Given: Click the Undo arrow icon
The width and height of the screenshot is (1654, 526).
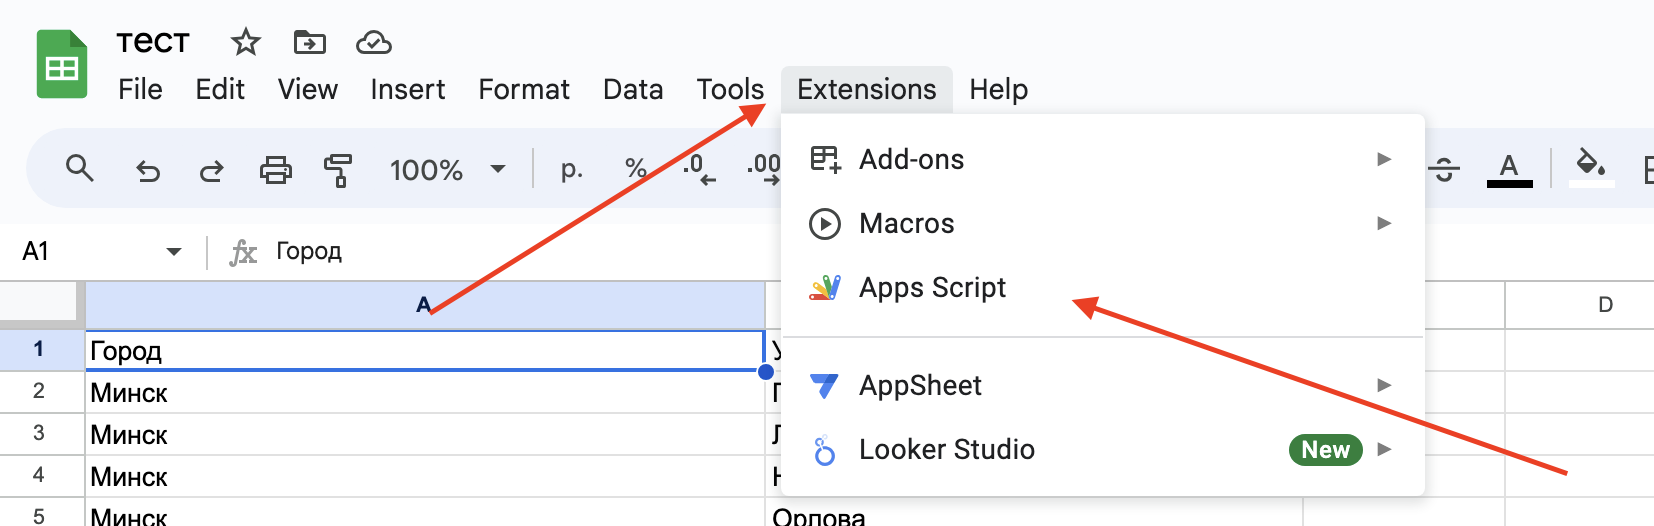Looking at the screenshot, I should click(148, 170).
